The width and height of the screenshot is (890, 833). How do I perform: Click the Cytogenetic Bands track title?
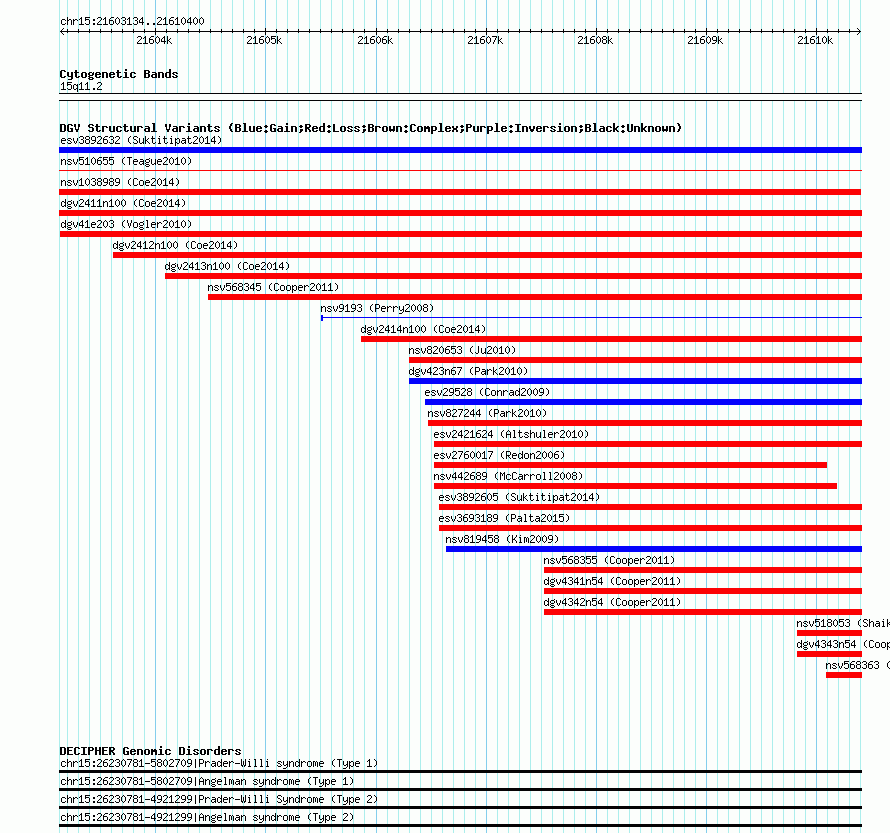pos(119,74)
